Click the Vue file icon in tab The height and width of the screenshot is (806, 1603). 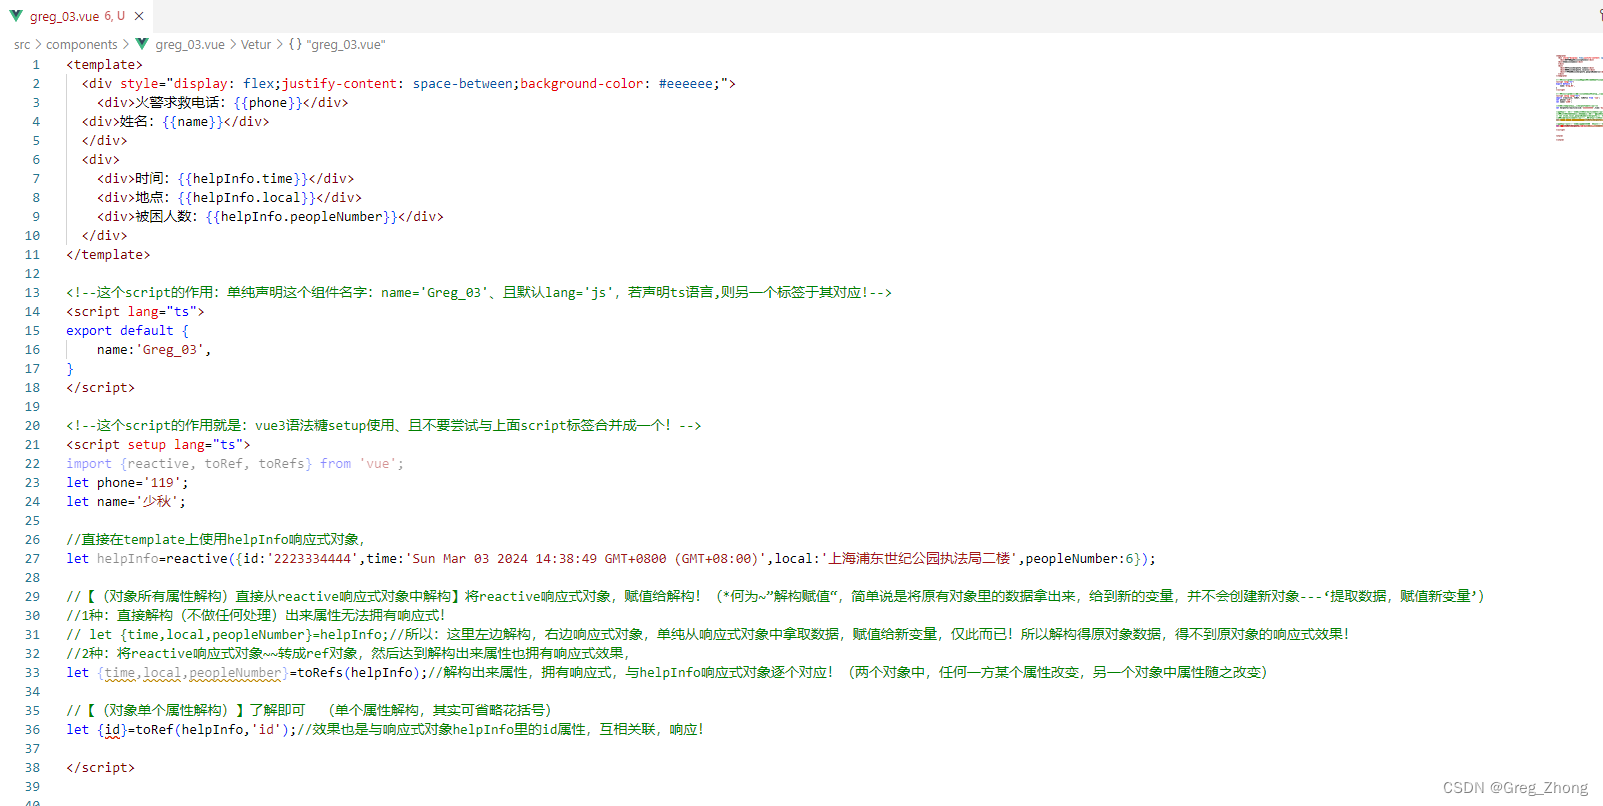[x=16, y=16]
